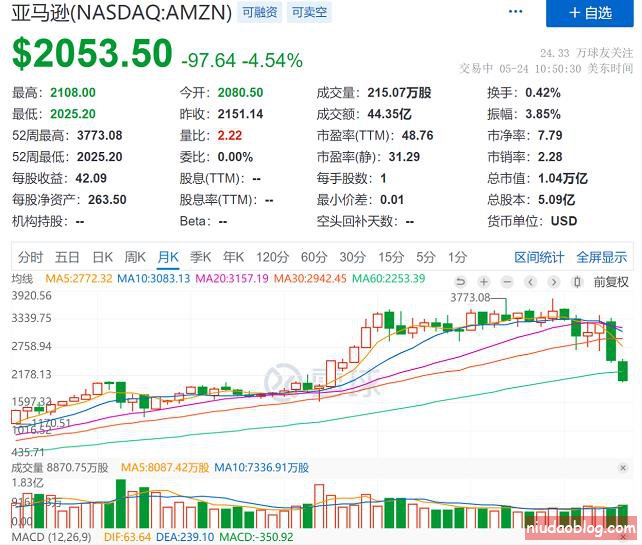Zoom out chart with minus icon
Image resolution: width=642 pixels, height=545 pixels.
pyautogui.click(x=507, y=282)
